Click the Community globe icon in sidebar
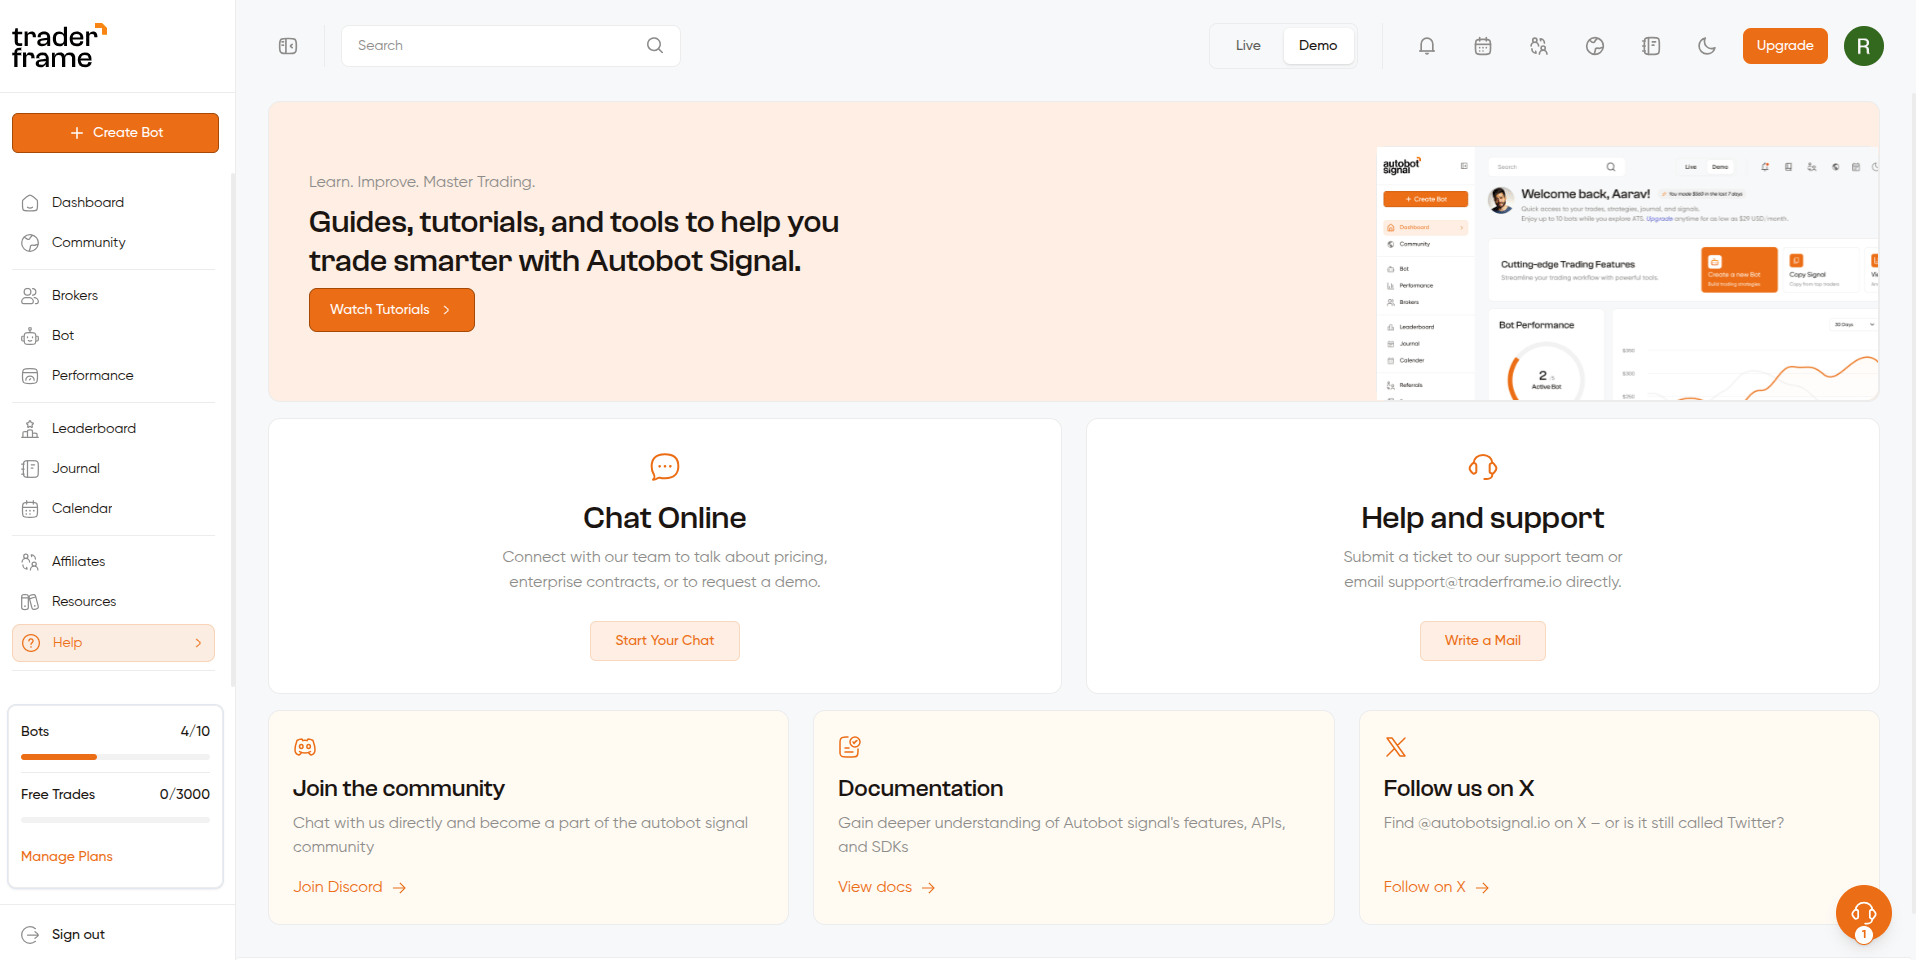The height and width of the screenshot is (960, 1916). coord(30,243)
